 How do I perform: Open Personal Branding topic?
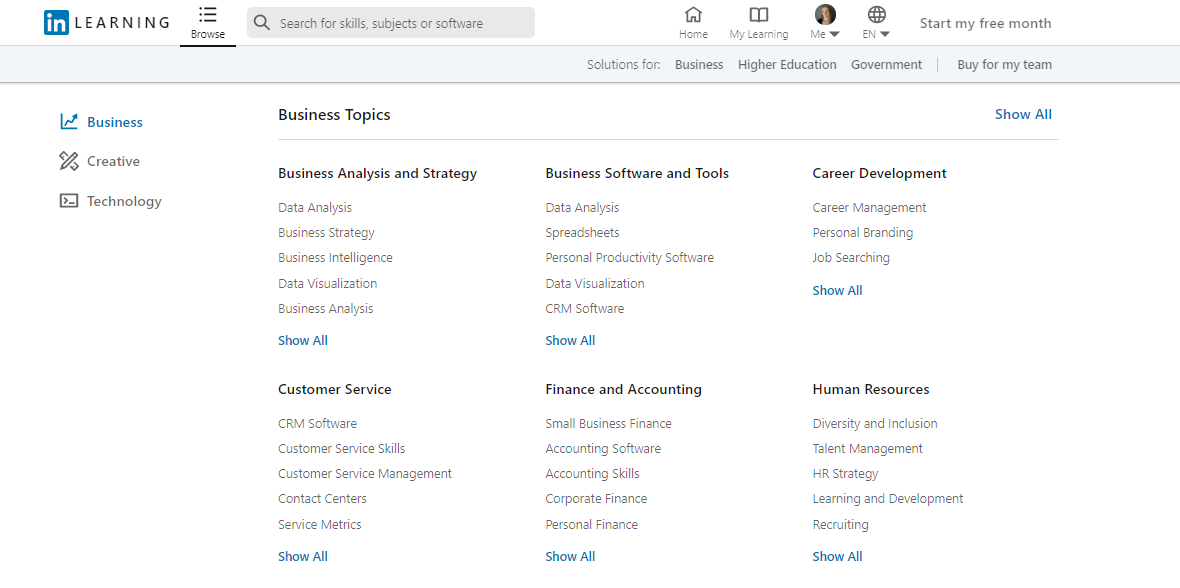863,233
